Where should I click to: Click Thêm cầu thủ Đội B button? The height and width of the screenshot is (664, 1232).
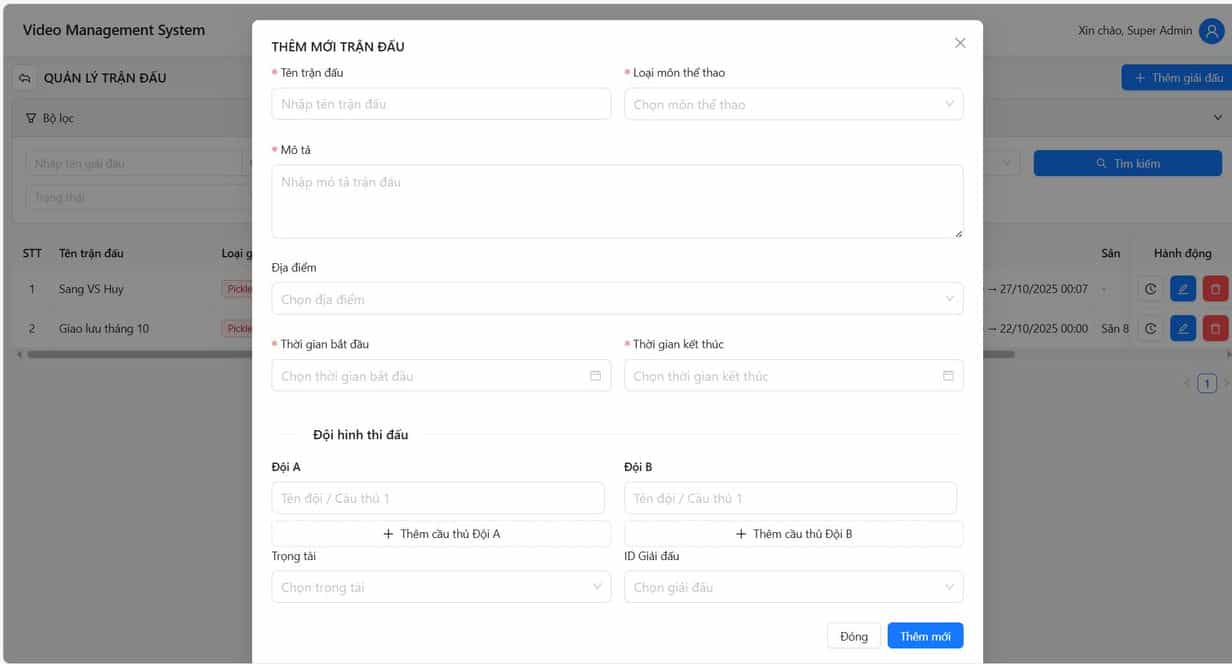[x=793, y=534]
